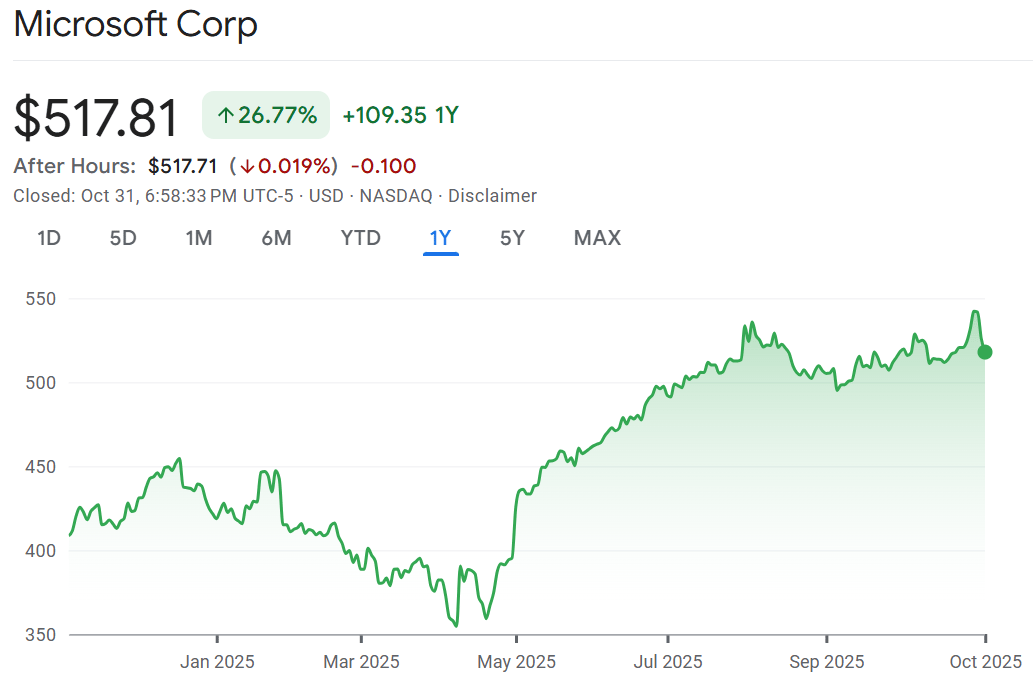The image size is (1033, 685).
Task: Select the 6M time range tab
Action: 276,238
